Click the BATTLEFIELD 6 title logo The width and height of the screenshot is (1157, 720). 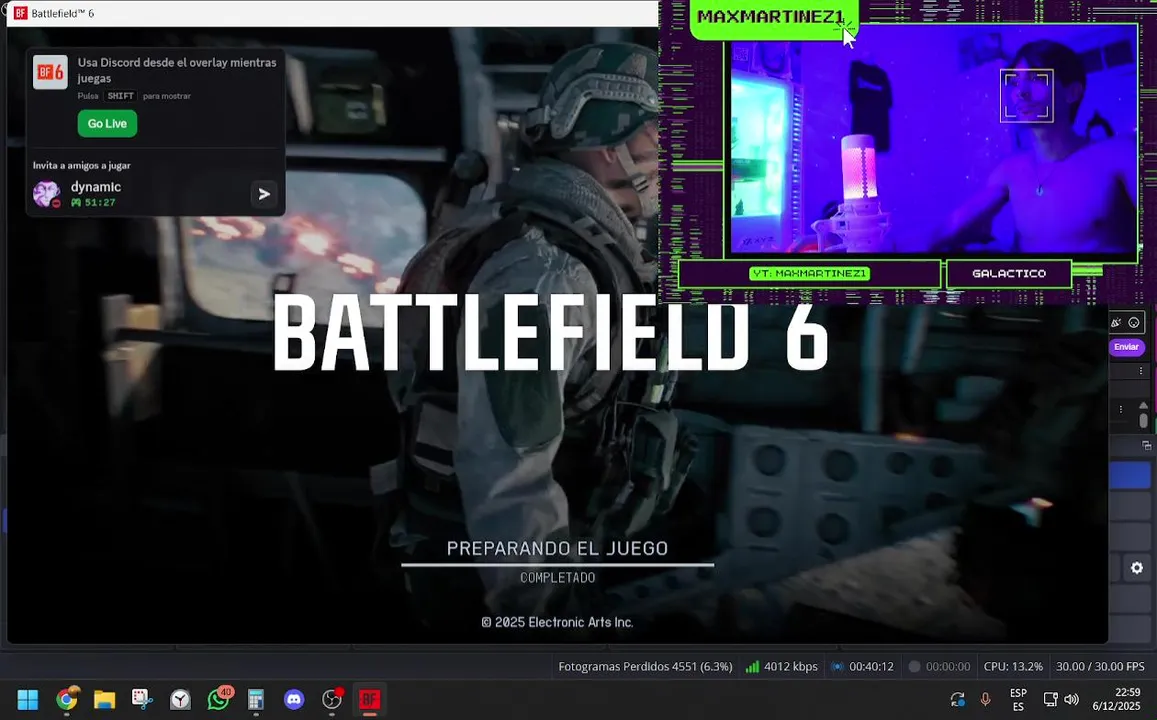(550, 332)
